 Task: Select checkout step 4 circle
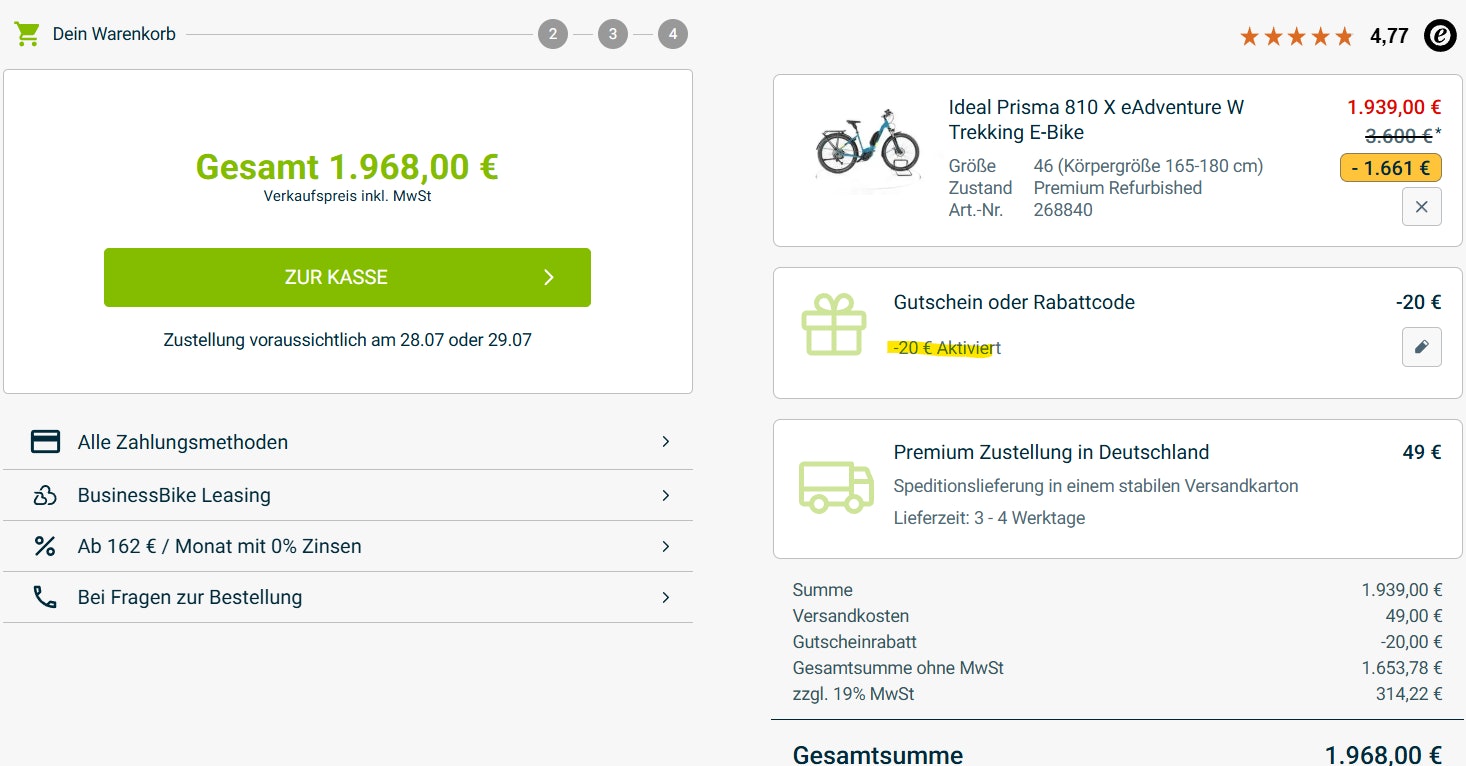(673, 35)
